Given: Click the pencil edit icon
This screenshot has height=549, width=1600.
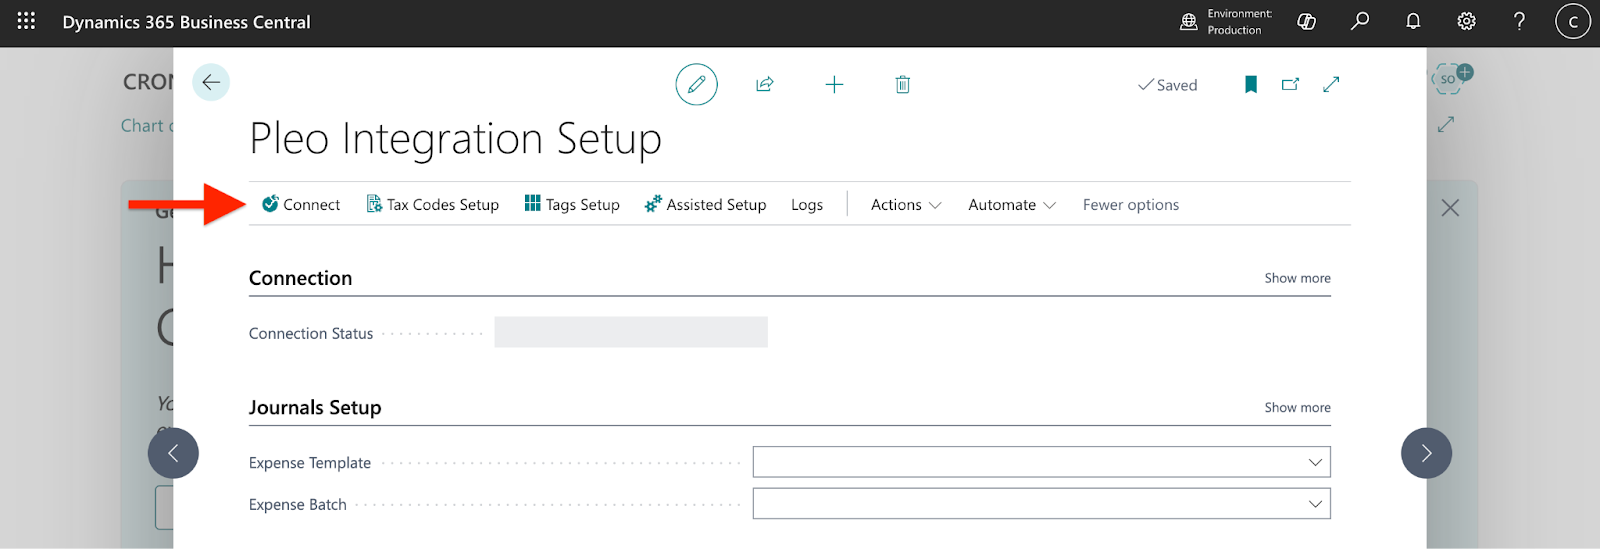Looking at the screenshot, I should [x=696, y=85].
